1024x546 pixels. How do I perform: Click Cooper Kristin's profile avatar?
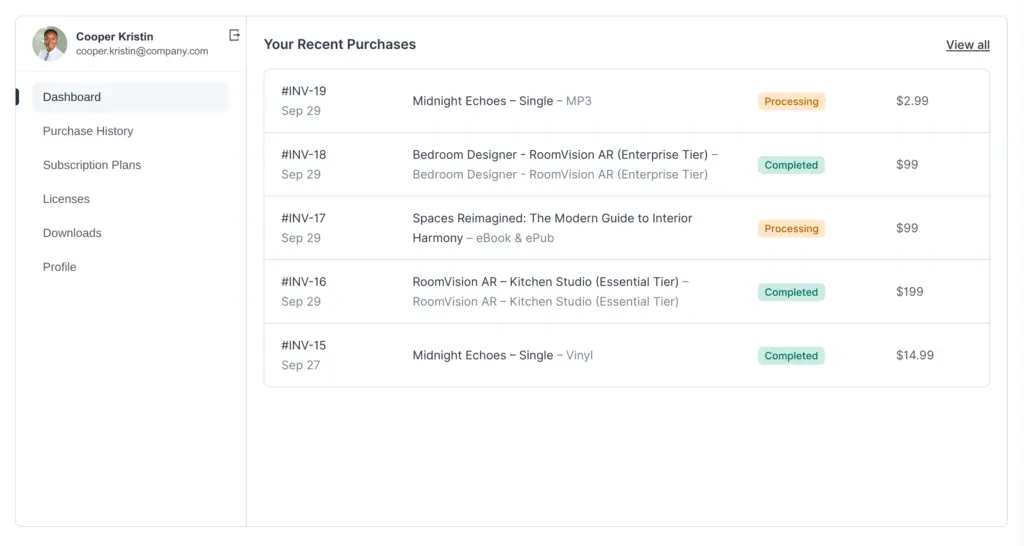pos(50,43)
